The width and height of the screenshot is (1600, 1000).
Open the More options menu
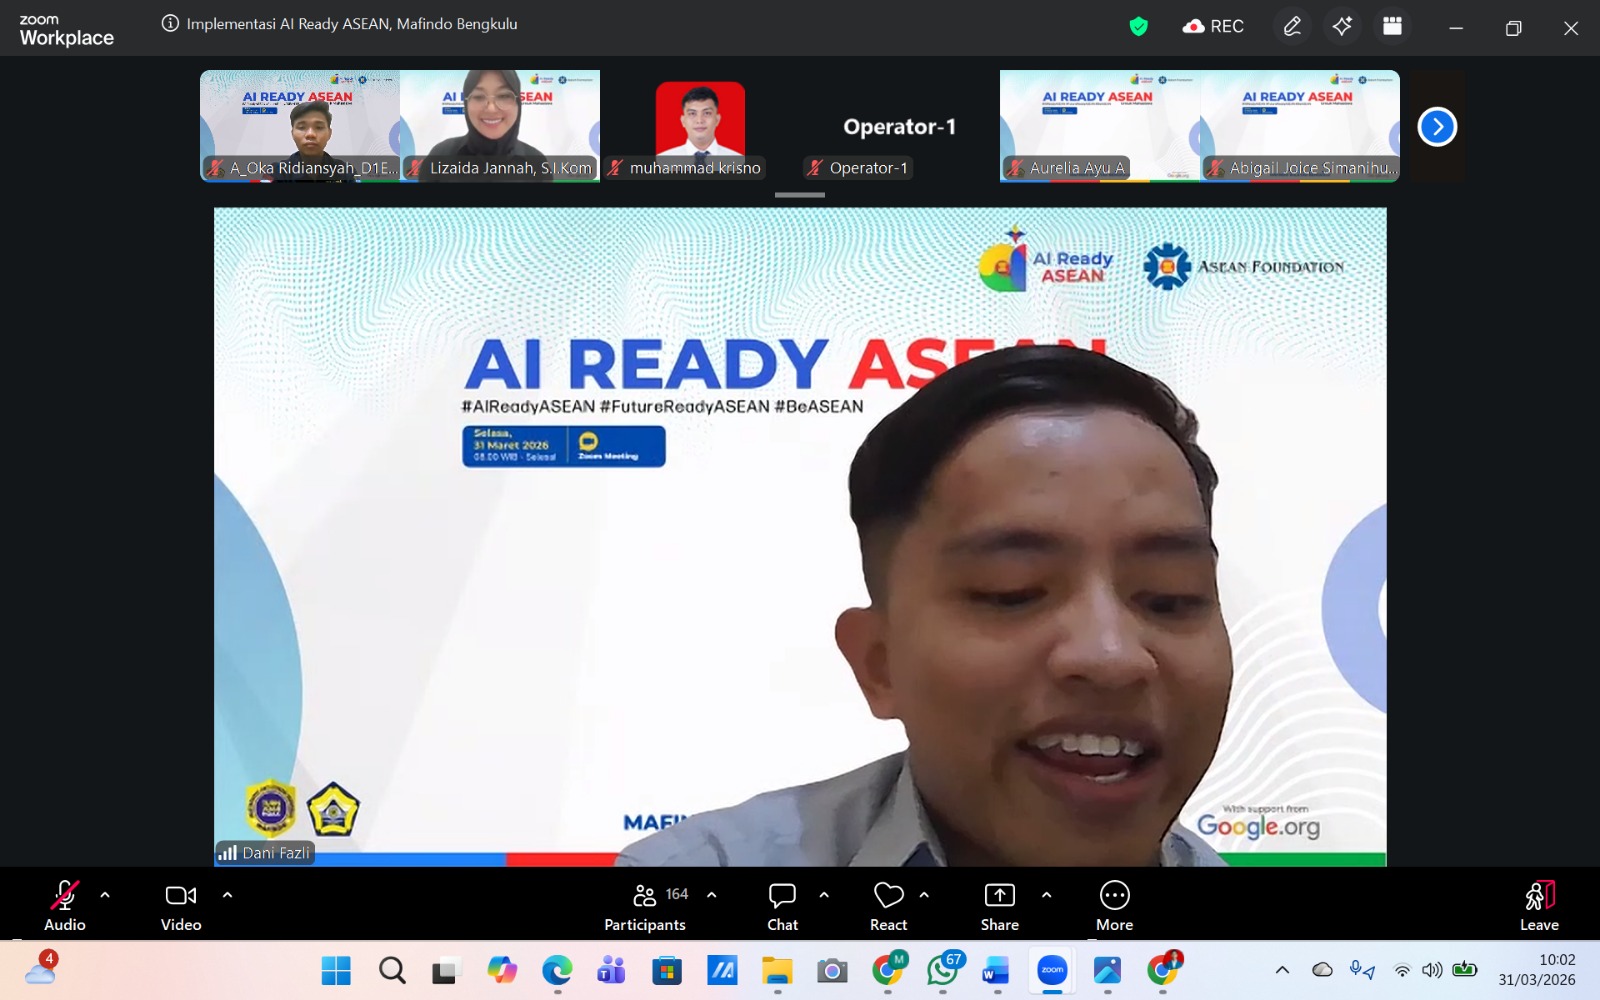1114,905
